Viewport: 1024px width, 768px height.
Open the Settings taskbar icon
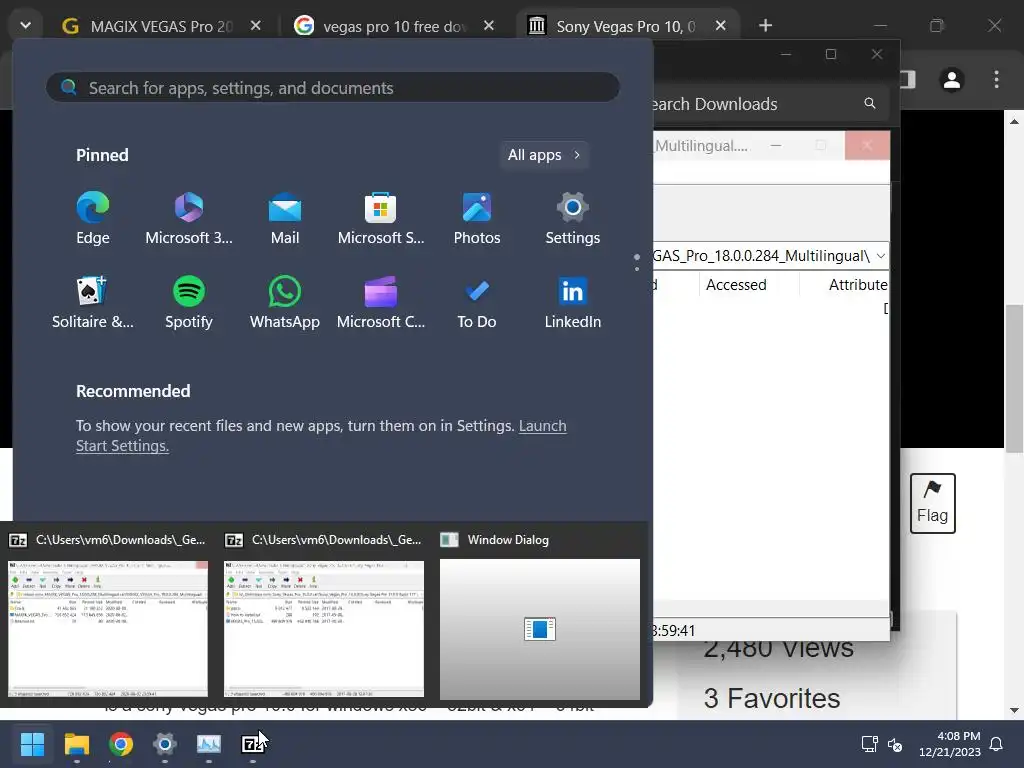tap(165, 744)
